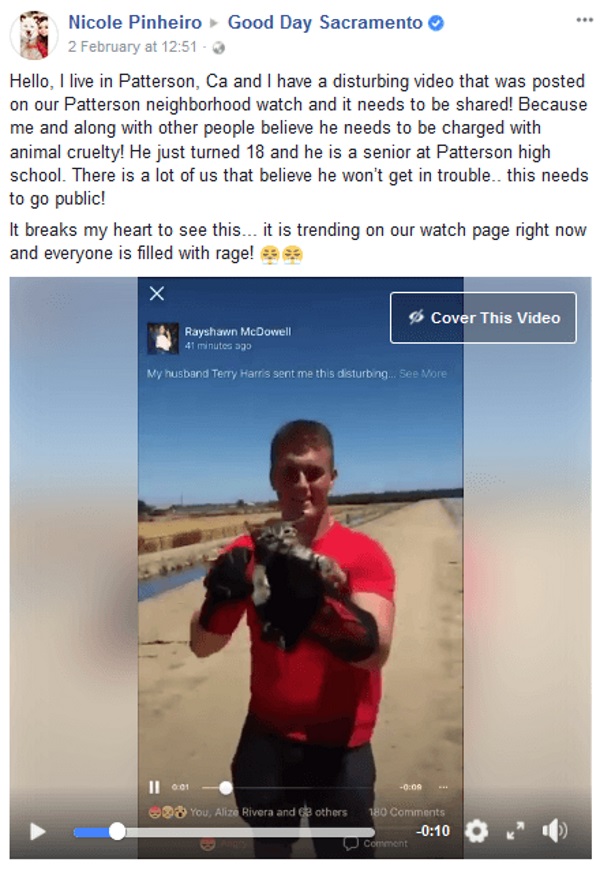Click the Cover This Video button
Screen dimensions: 600x870
[x=483, y=318]
